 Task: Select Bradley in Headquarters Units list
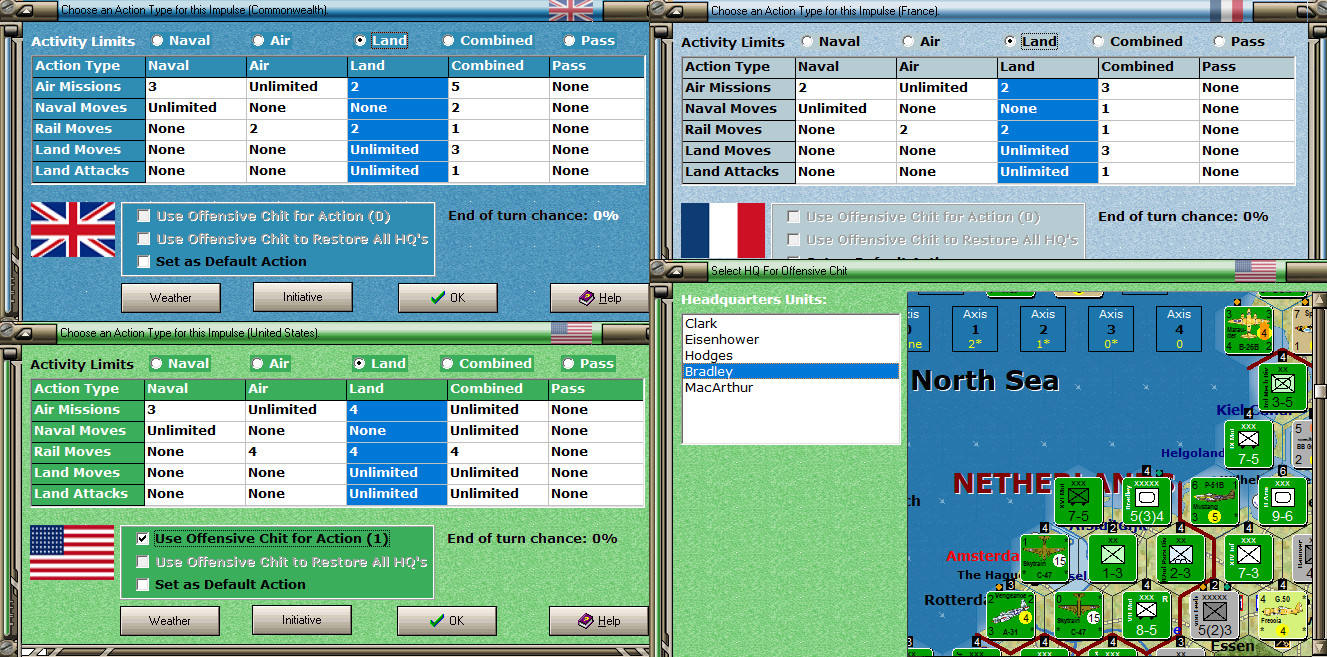(790, 372)
